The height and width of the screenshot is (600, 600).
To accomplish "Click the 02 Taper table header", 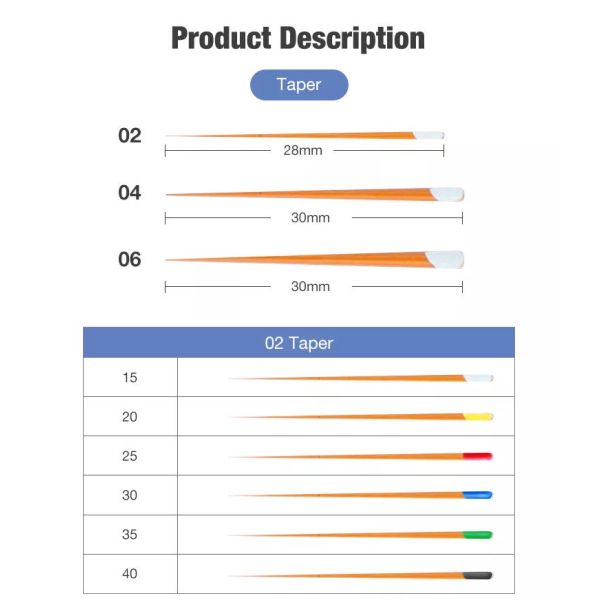I will pos(299,343).
